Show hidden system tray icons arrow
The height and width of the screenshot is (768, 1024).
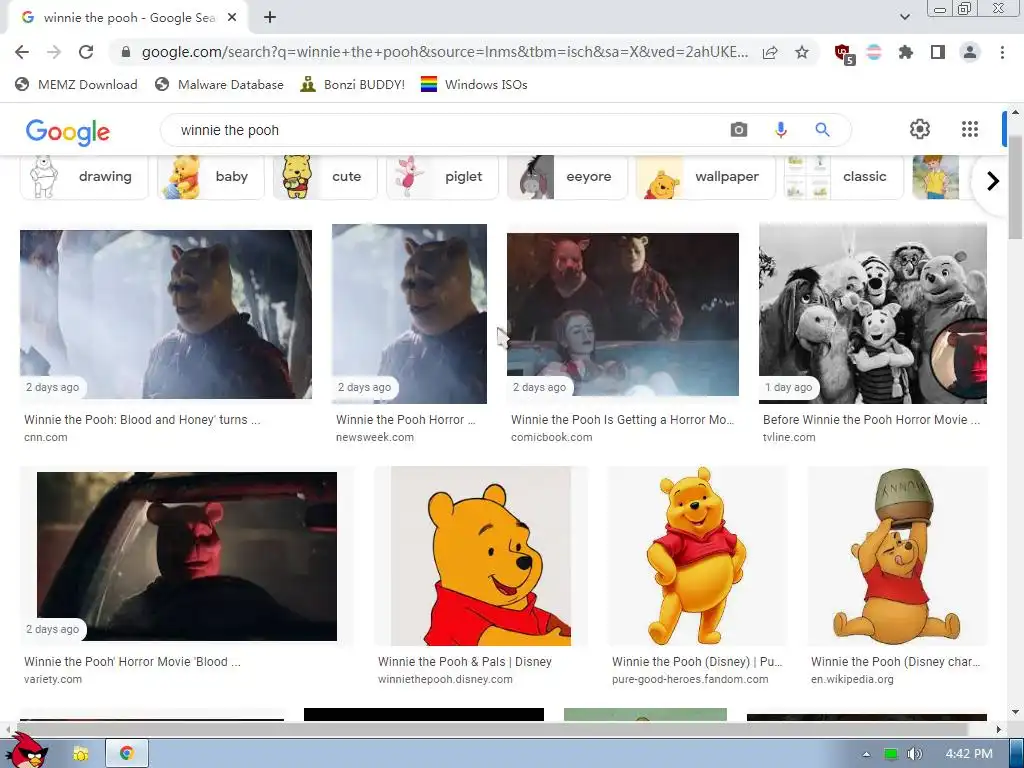tap(866, 754)
